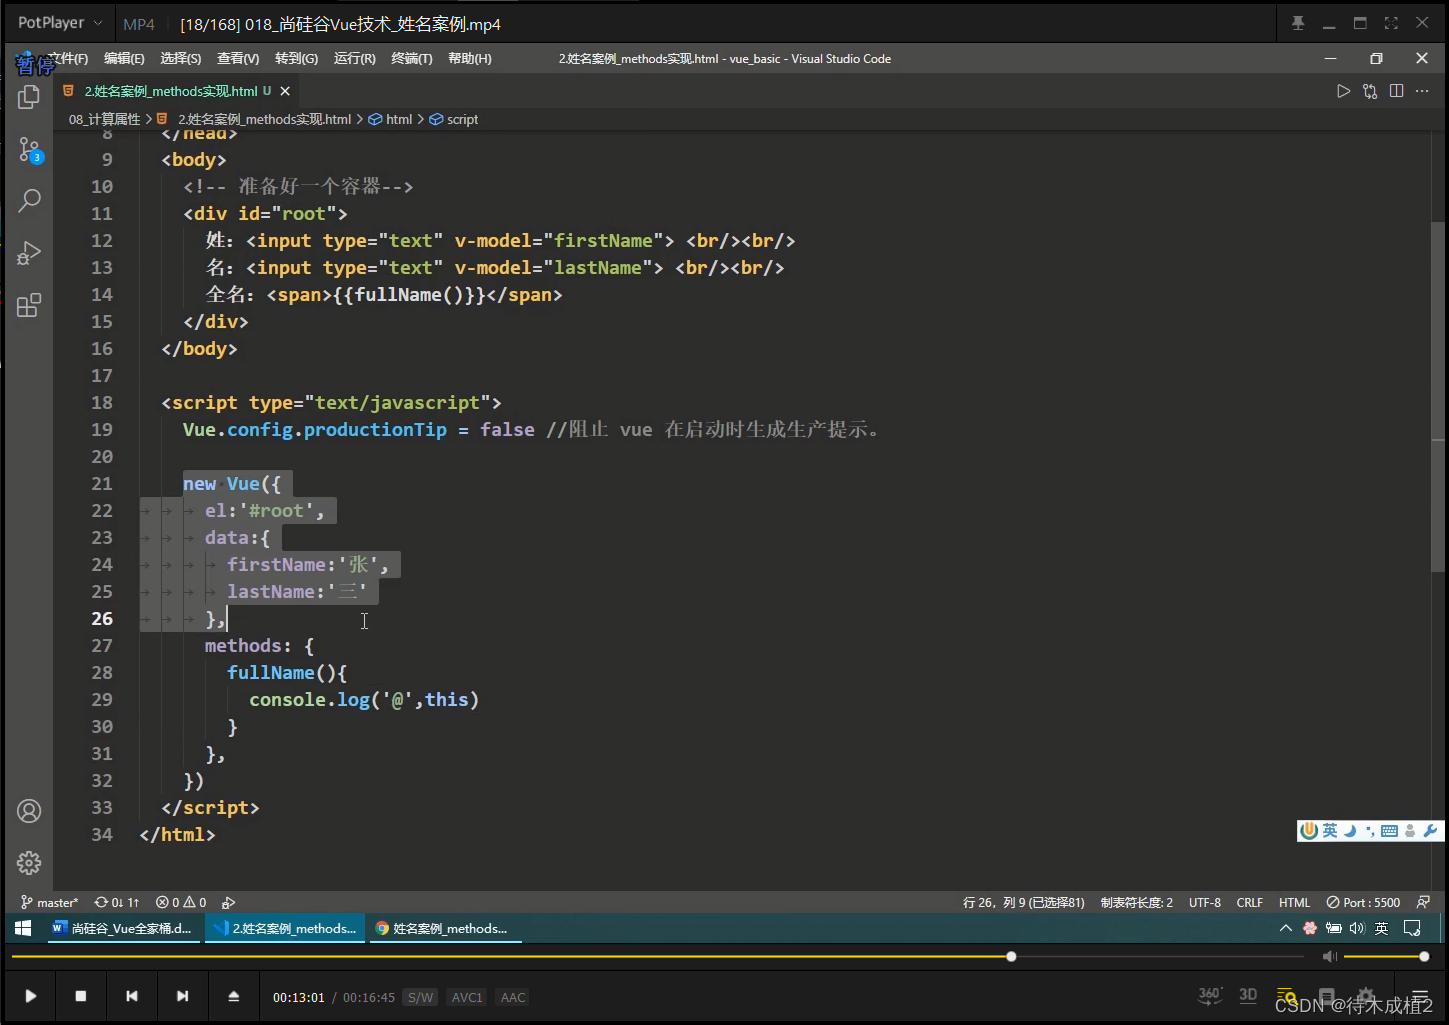Viewport: 1449px width, 1025px height.
Task: Switch to the 尚硅谷_Vue全家桶 Word taskbar item
Action: click(122, 928)
